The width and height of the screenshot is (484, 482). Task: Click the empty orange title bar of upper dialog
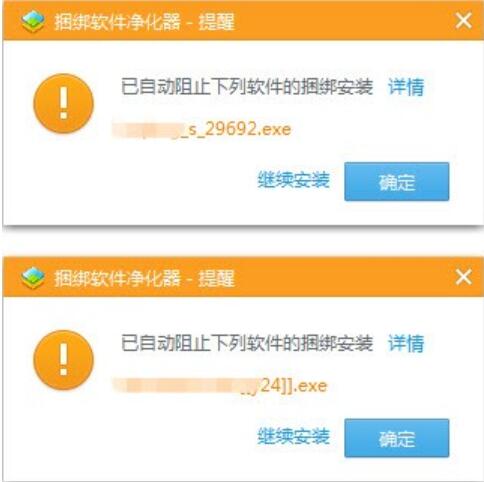tap(343, 21)
